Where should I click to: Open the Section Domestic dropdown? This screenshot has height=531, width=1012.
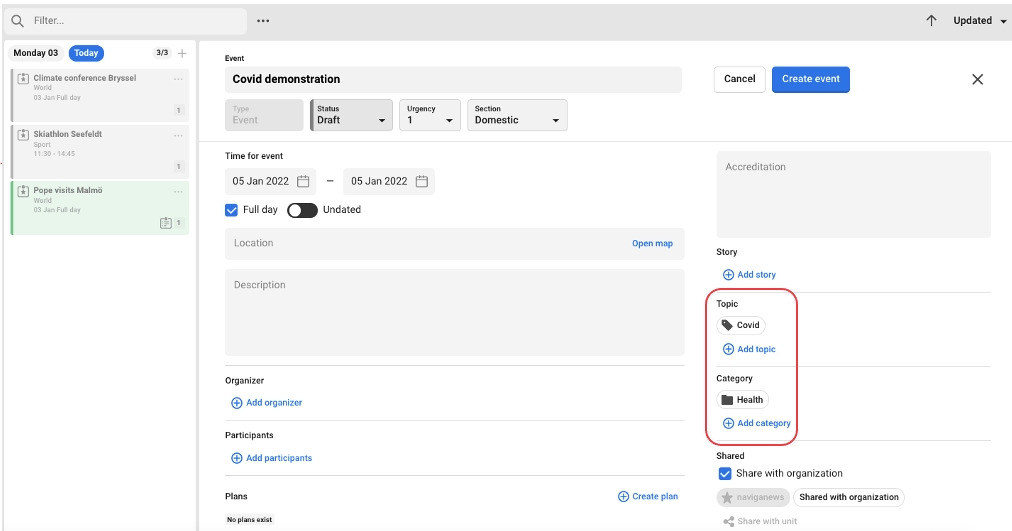[x=517, y=115]
